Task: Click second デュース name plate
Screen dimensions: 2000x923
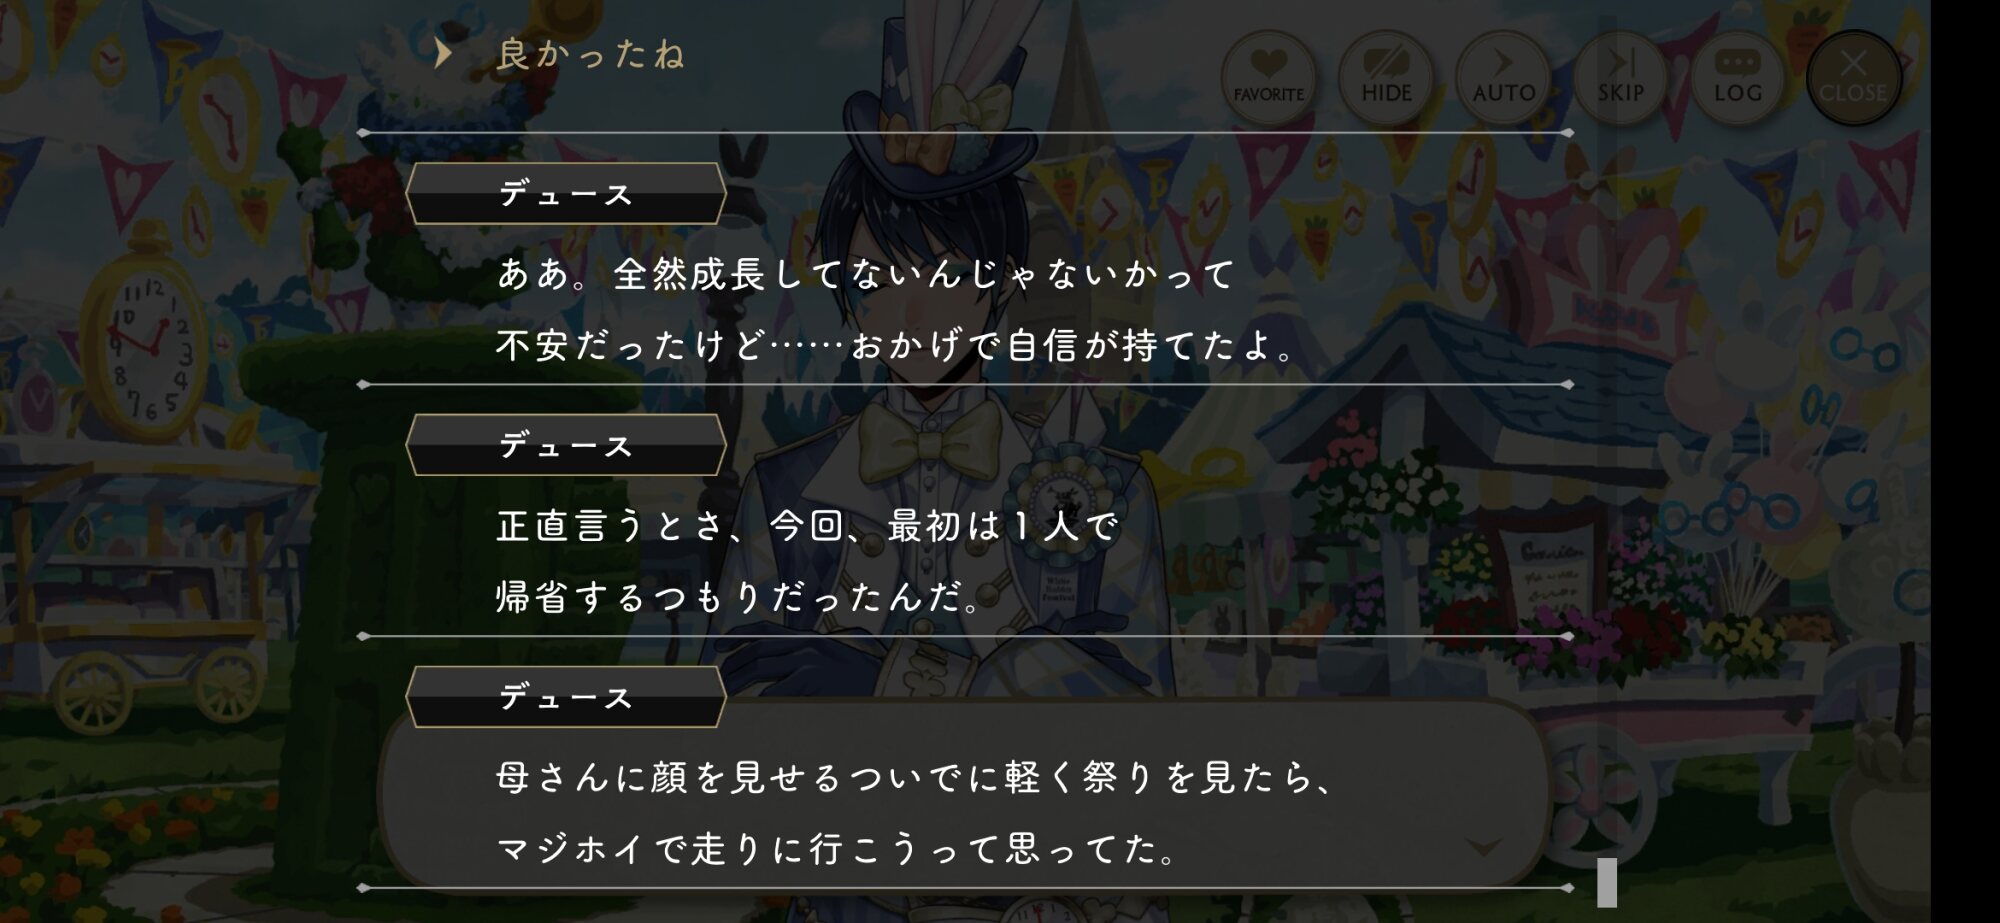Action: coord(566,445)
